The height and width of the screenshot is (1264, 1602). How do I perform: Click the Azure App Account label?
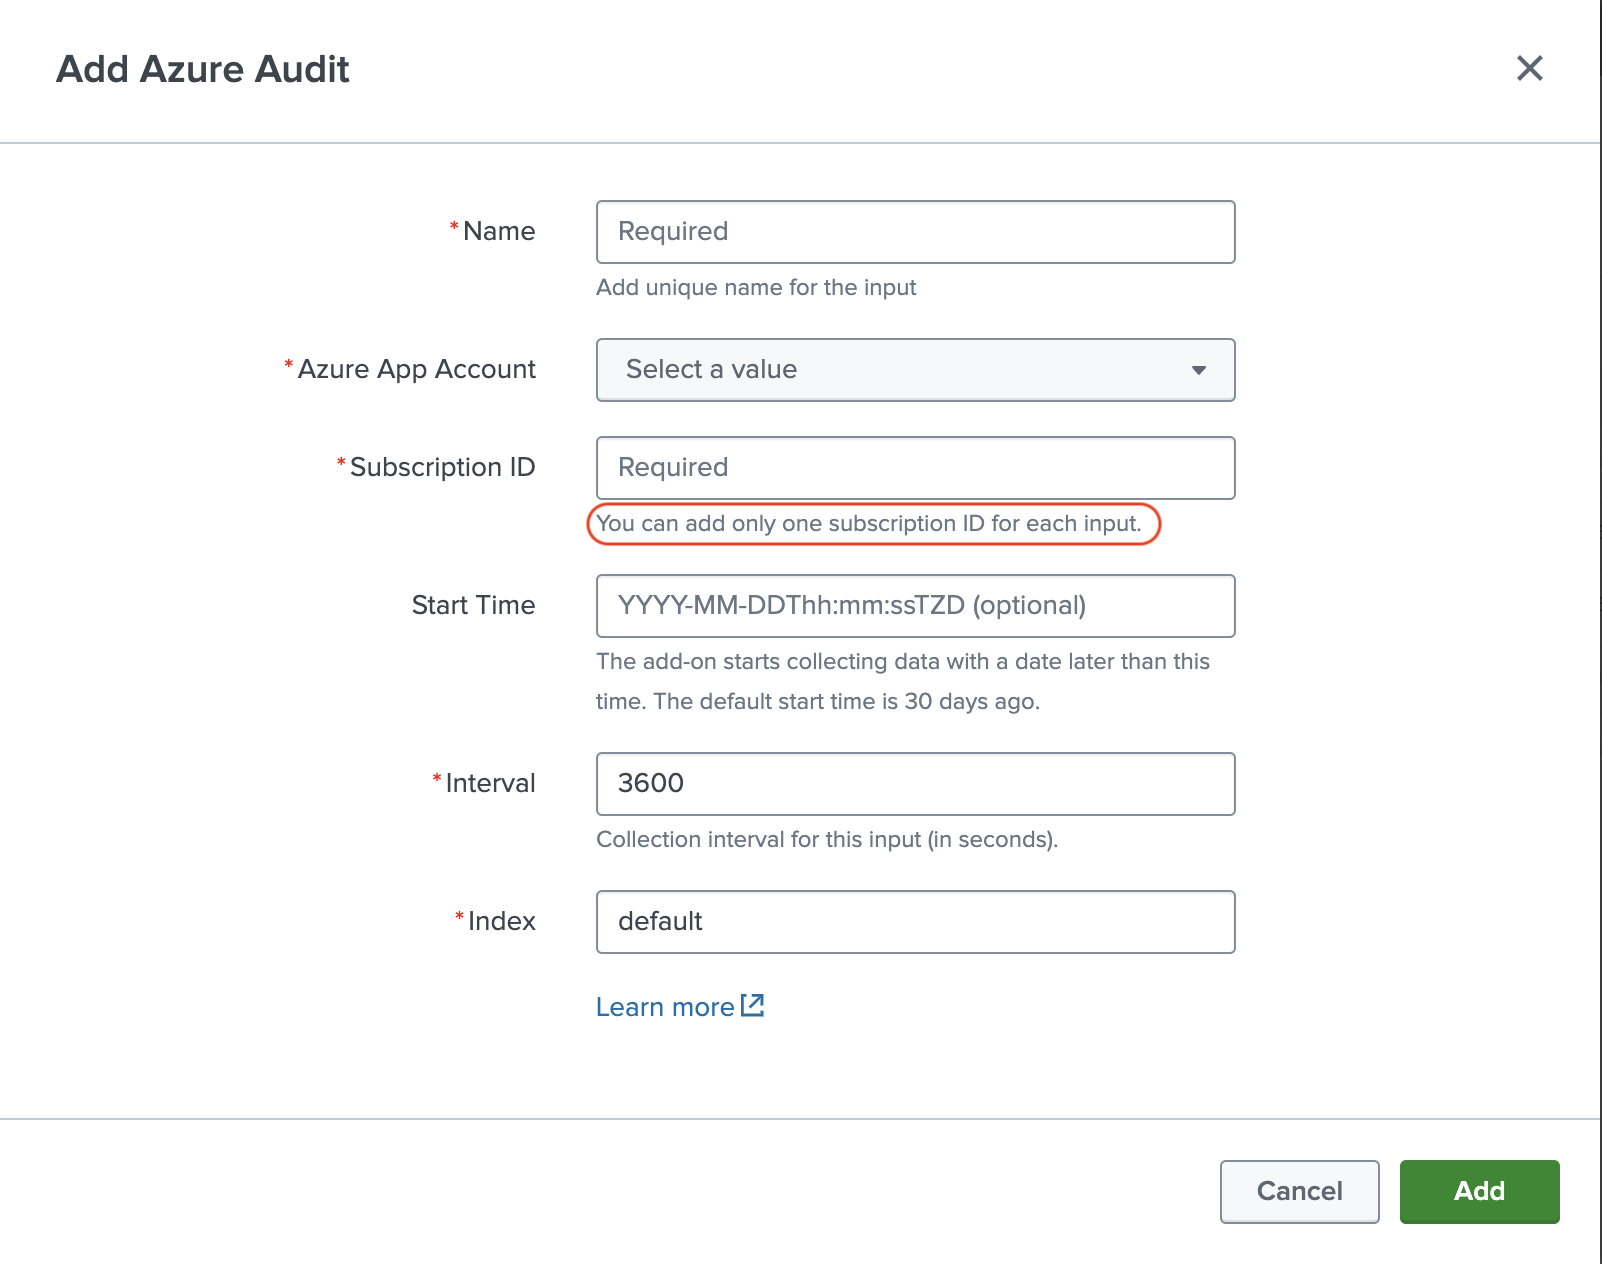(x=416, y=370)
